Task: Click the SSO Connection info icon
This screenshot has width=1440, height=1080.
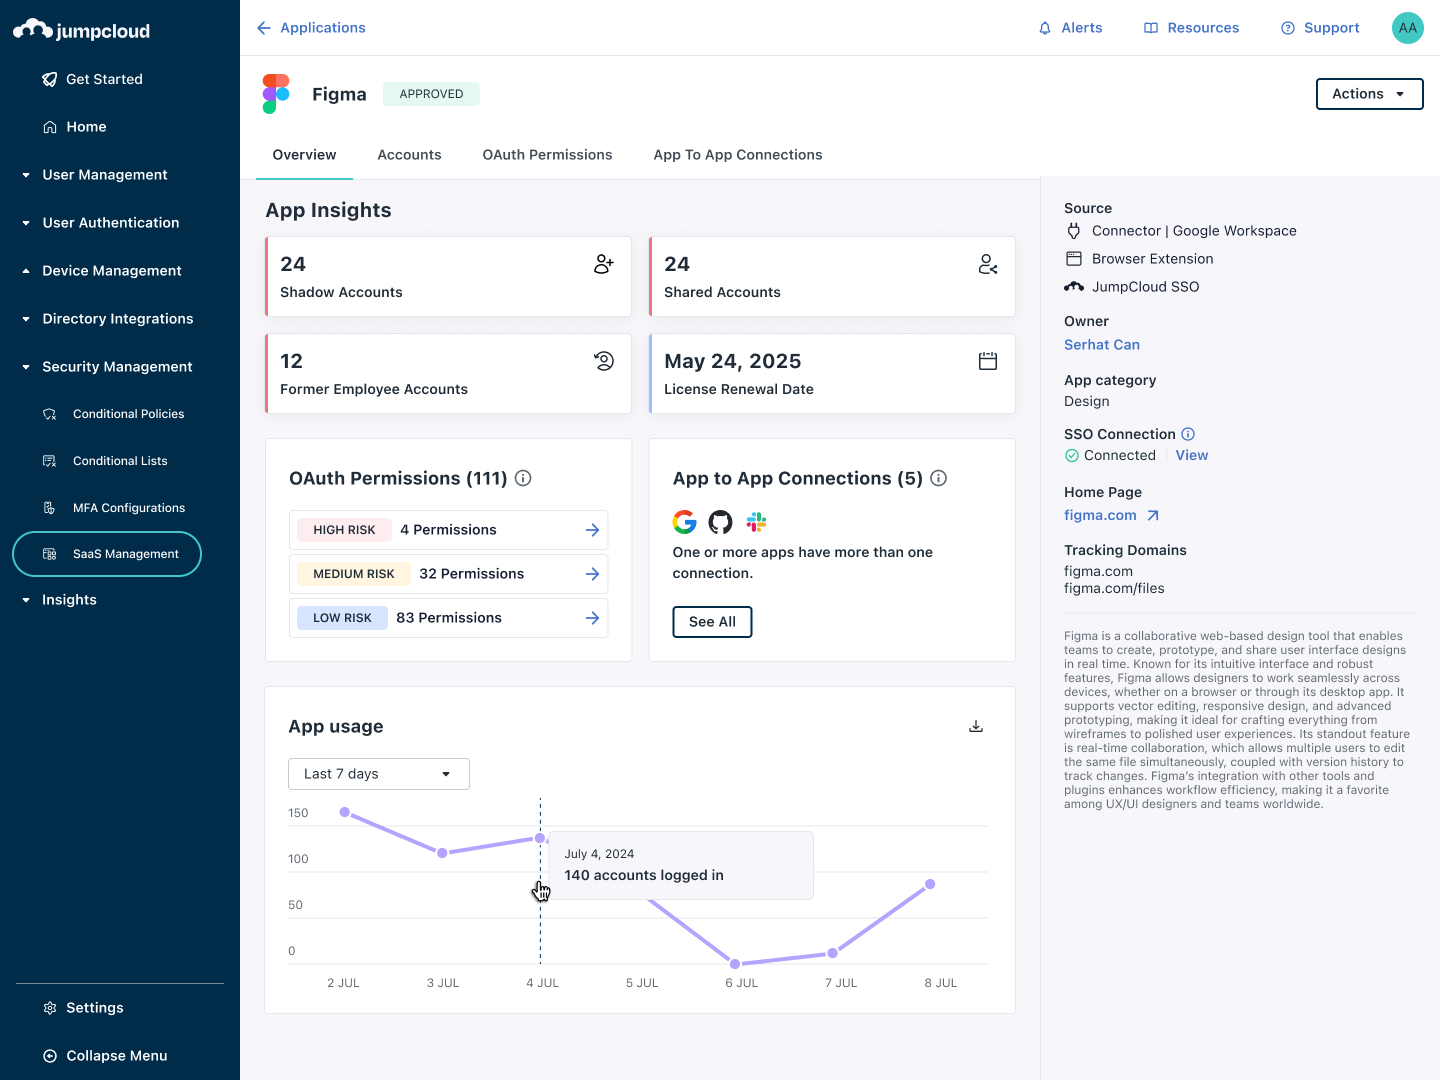Action: click(1188, 434)
